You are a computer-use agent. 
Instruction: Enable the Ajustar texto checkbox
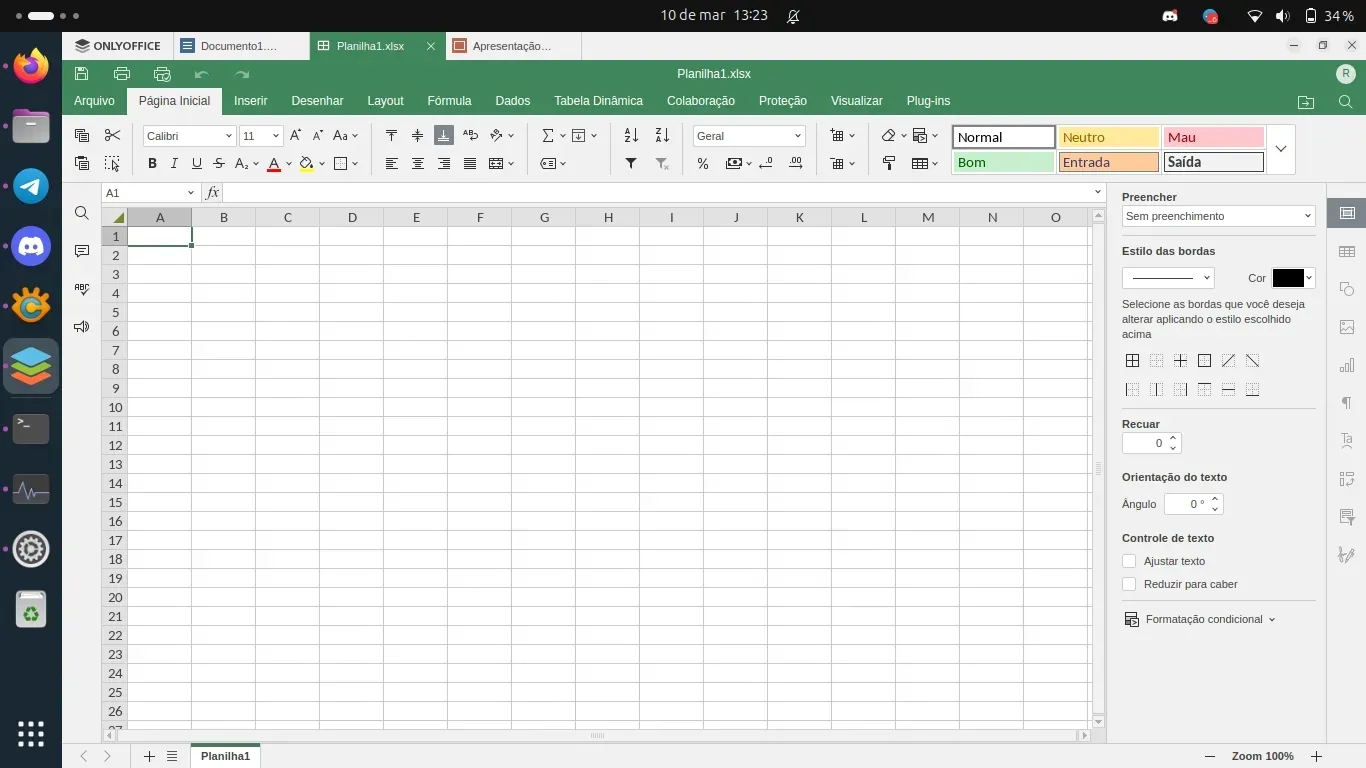click(x=1129, y=561)
